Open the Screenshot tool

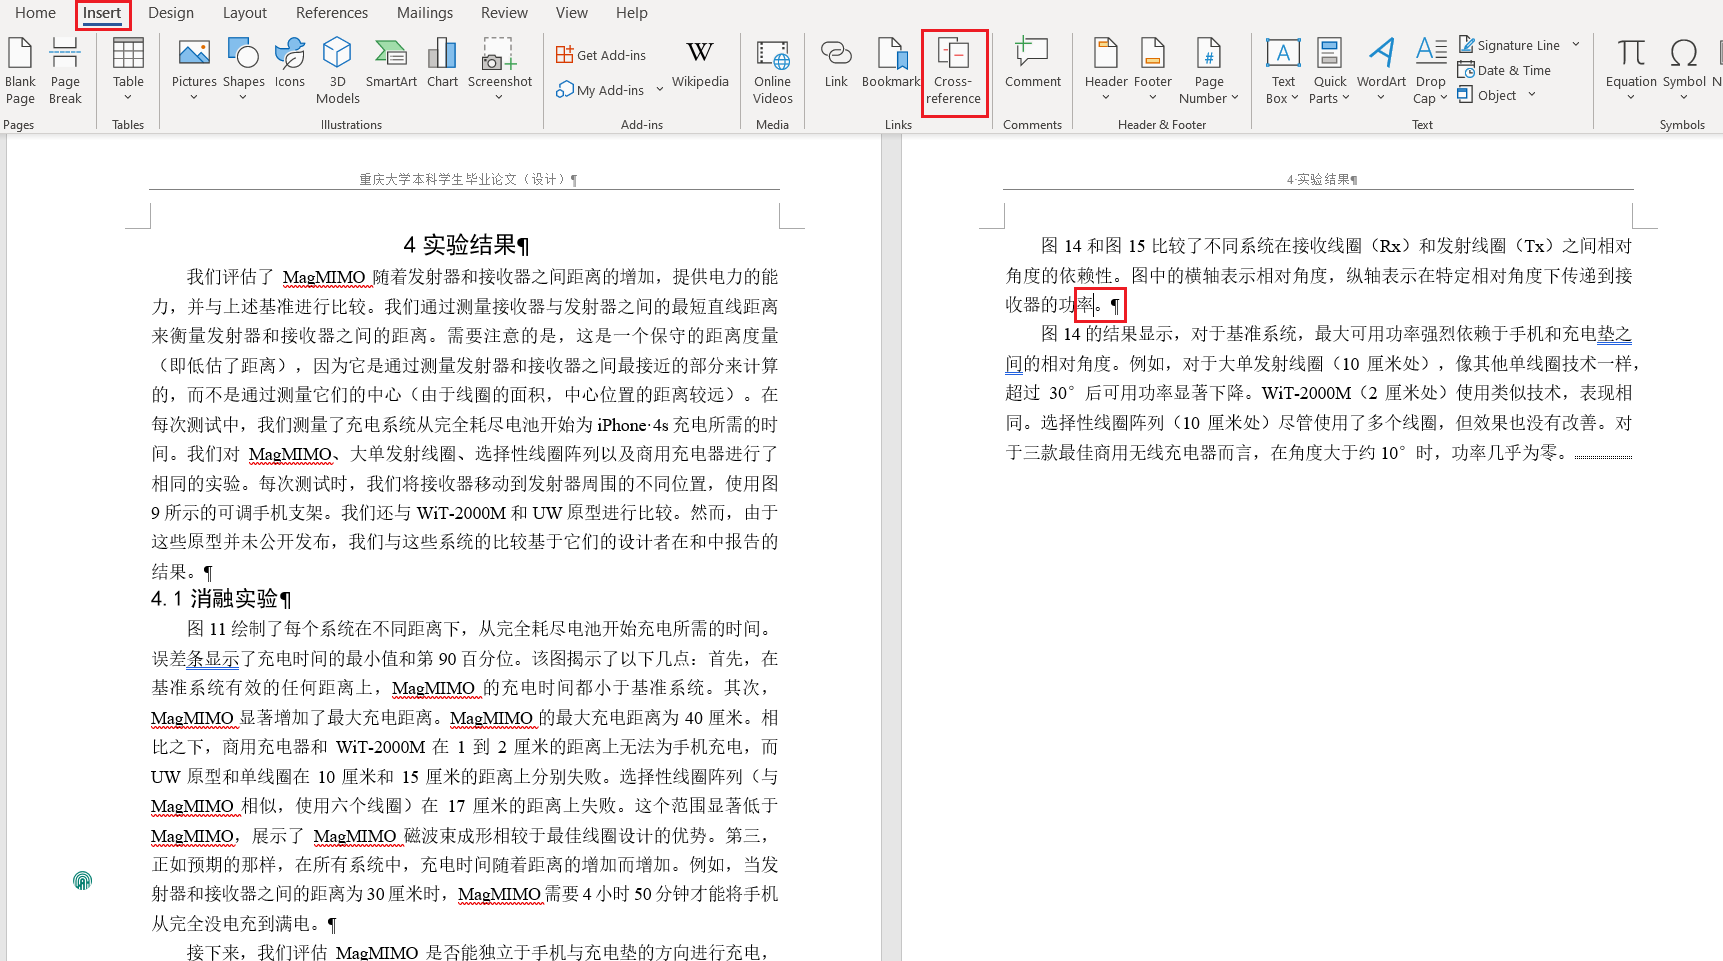tap(500, 71)
